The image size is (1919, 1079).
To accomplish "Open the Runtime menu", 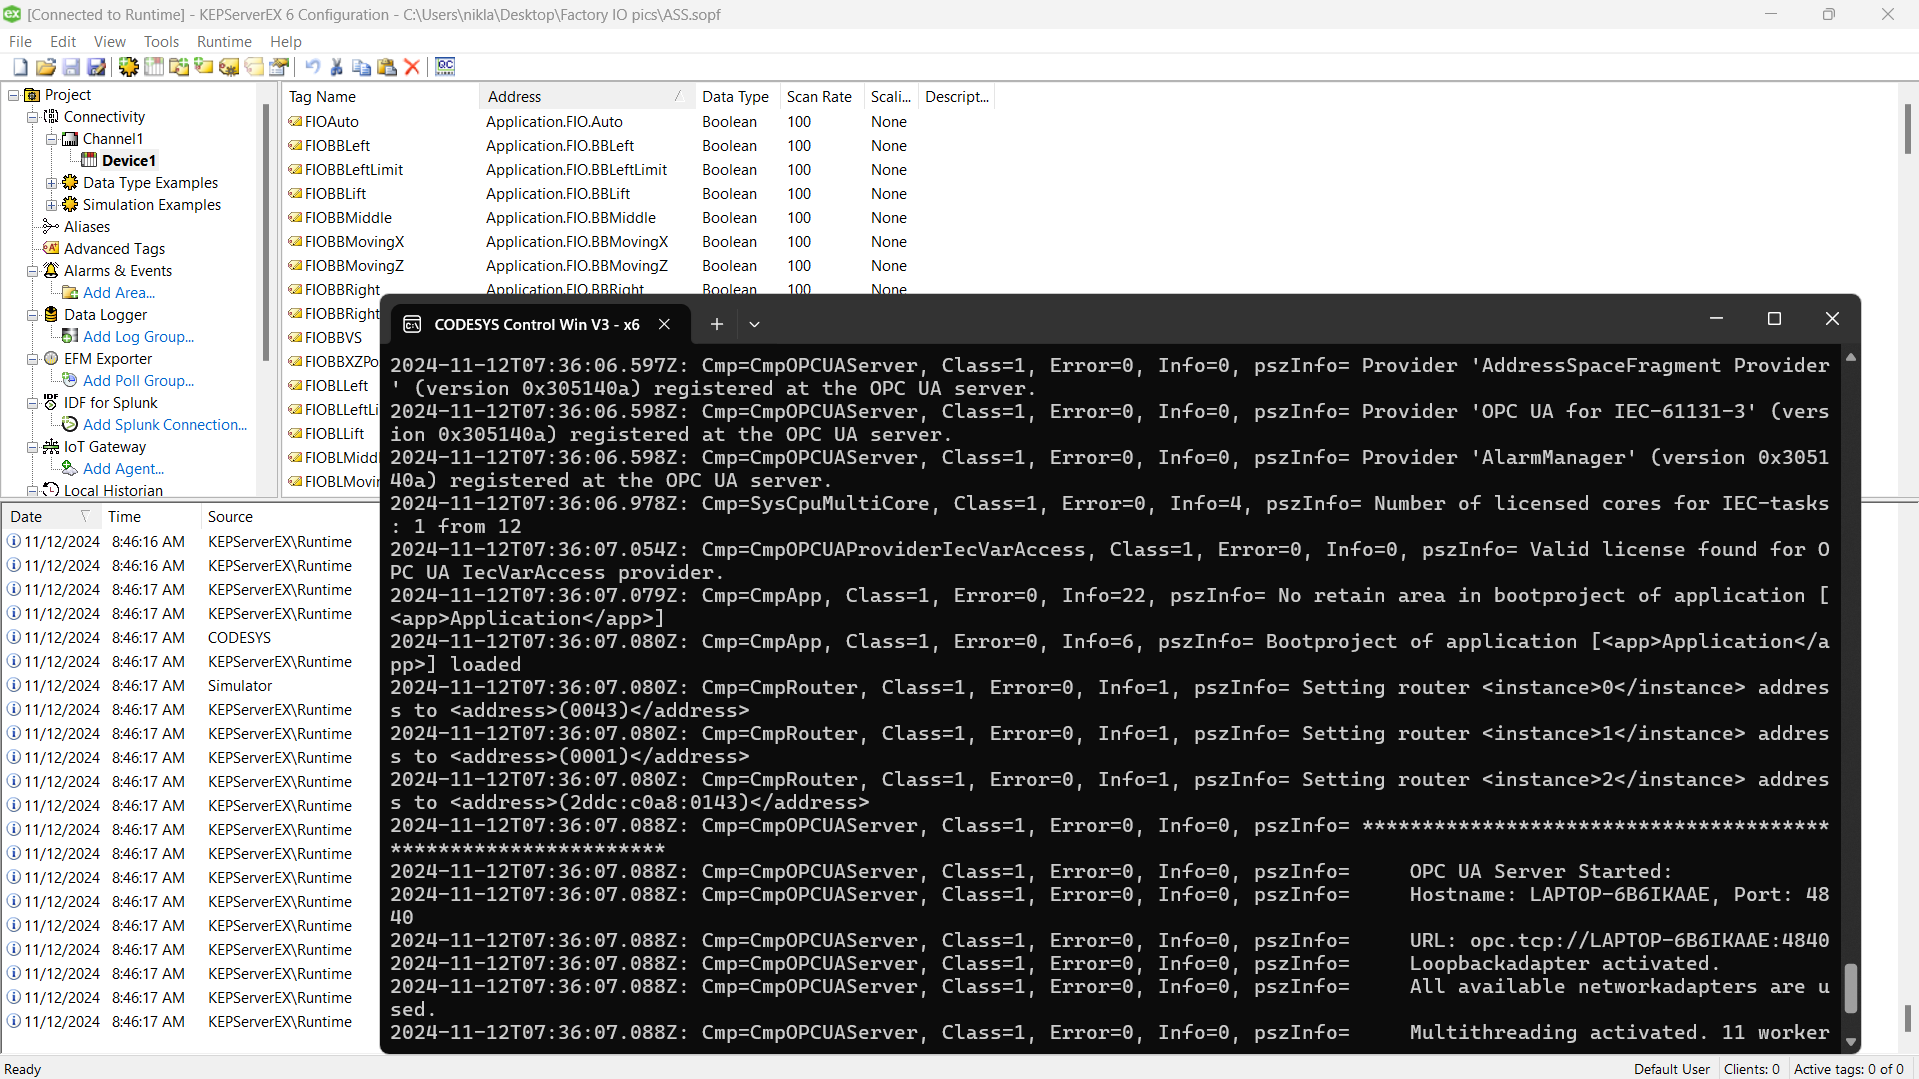I will [x=223, y=41].
